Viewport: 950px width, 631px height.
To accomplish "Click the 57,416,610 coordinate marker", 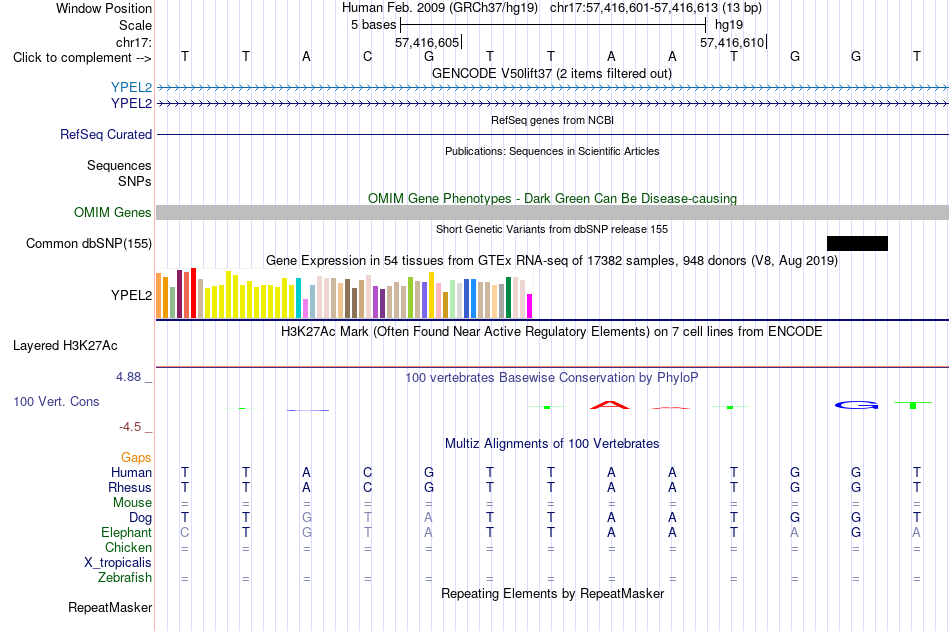I will tap(733, 42).
